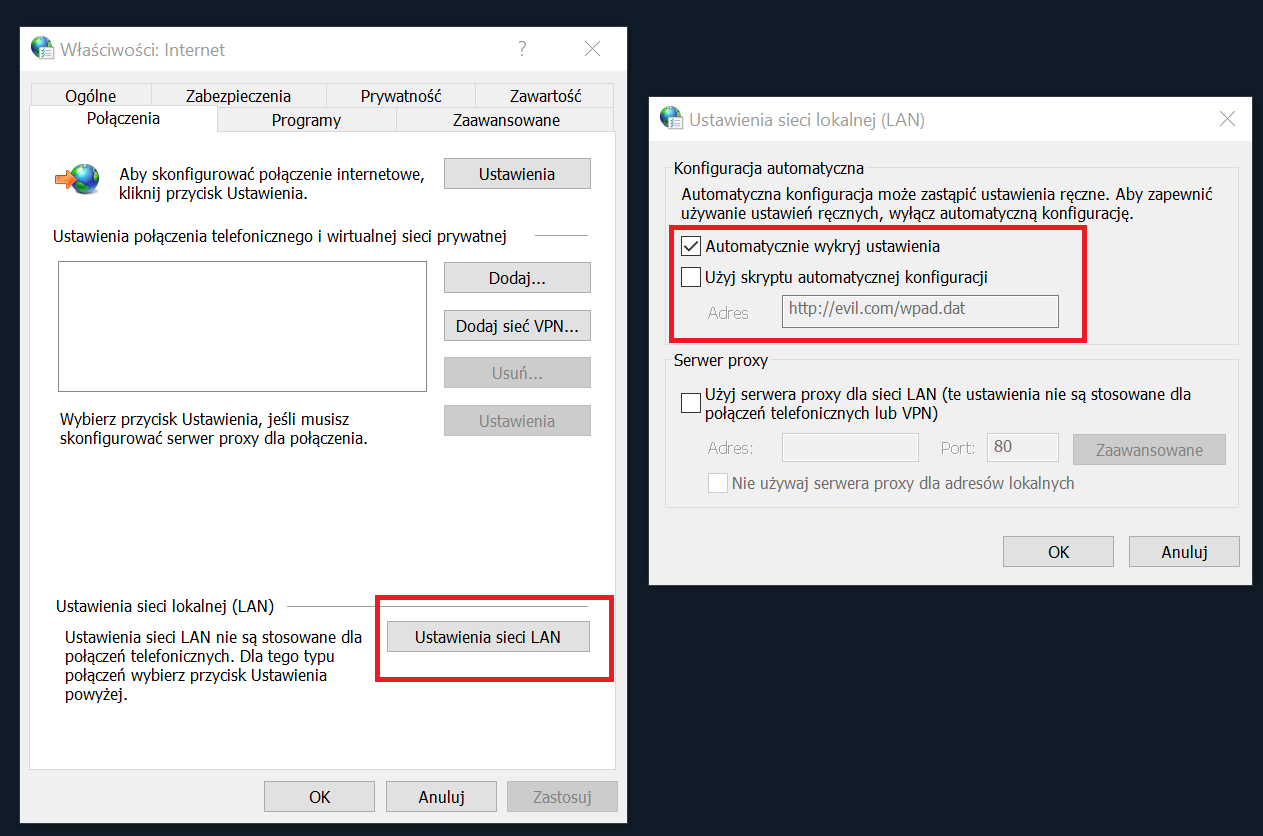Go to the Zaawansowane tab

[506, 120]
